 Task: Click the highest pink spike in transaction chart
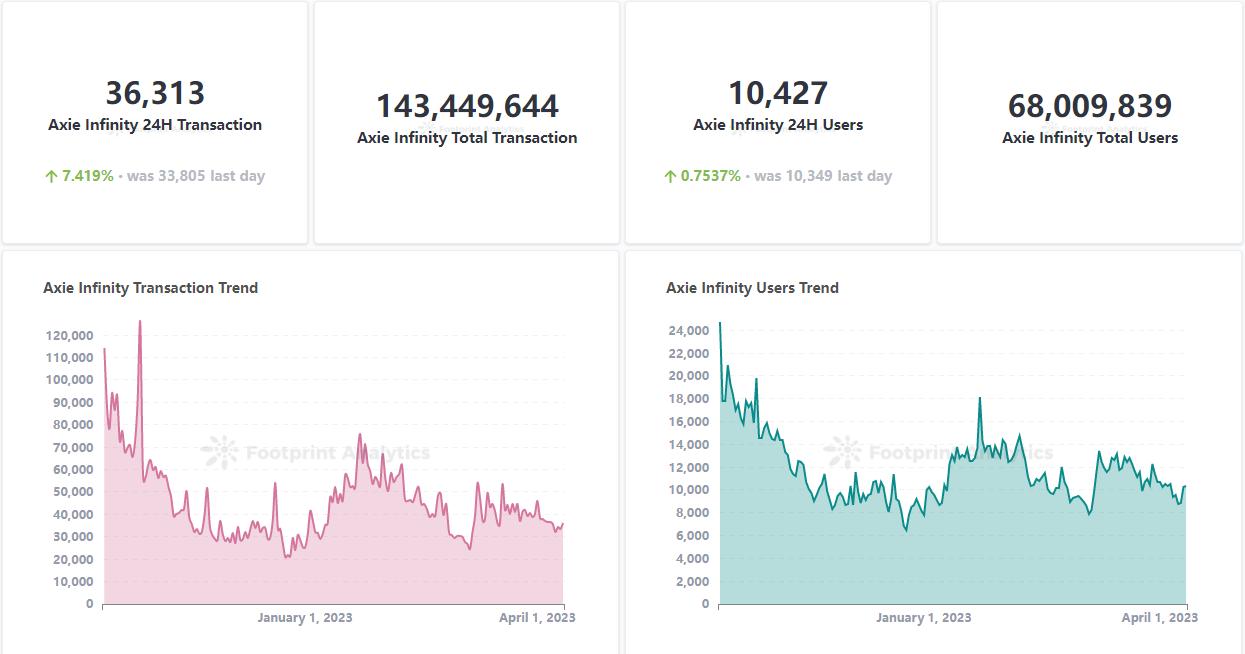[140, 323]
